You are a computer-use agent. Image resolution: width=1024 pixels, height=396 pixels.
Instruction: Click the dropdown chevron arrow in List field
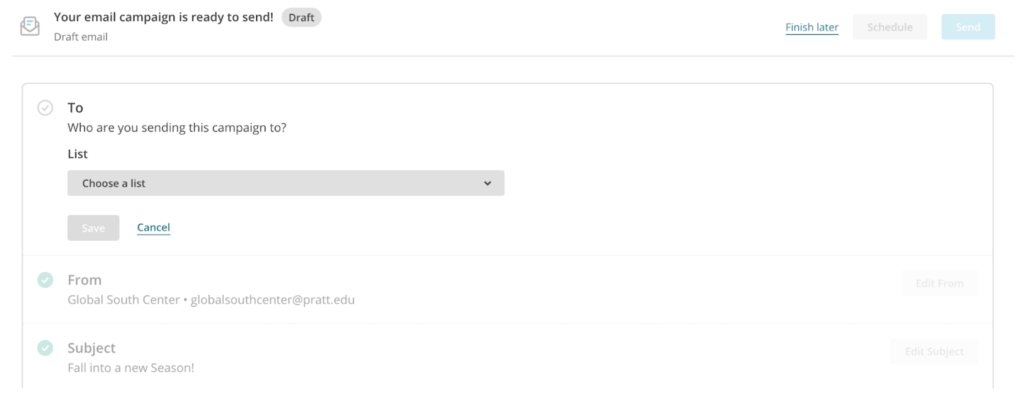[487, 184]
